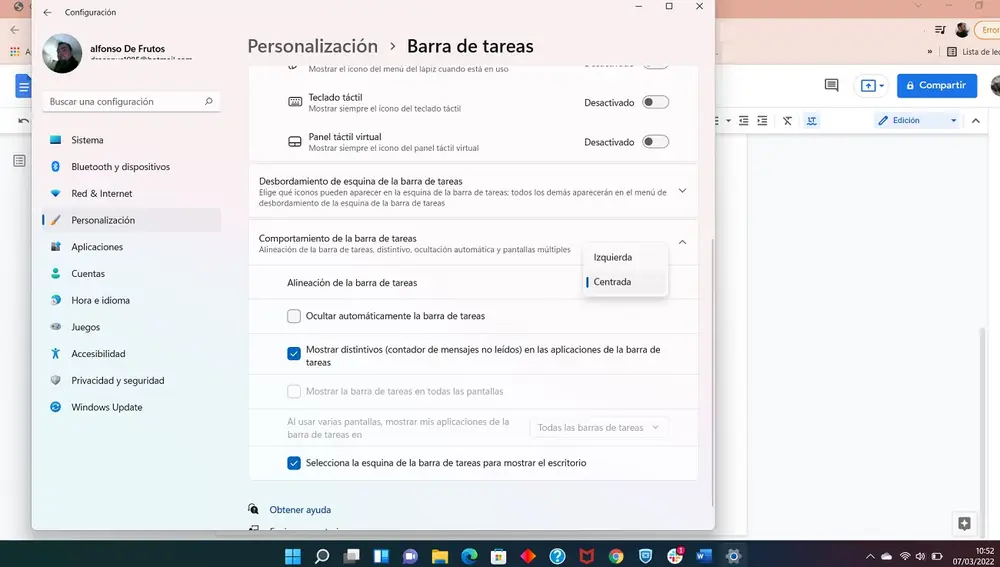This screenshot has height=567, width=1000.
Task: Click Personalización in the breadcrumb
Action: click(312, 46)
